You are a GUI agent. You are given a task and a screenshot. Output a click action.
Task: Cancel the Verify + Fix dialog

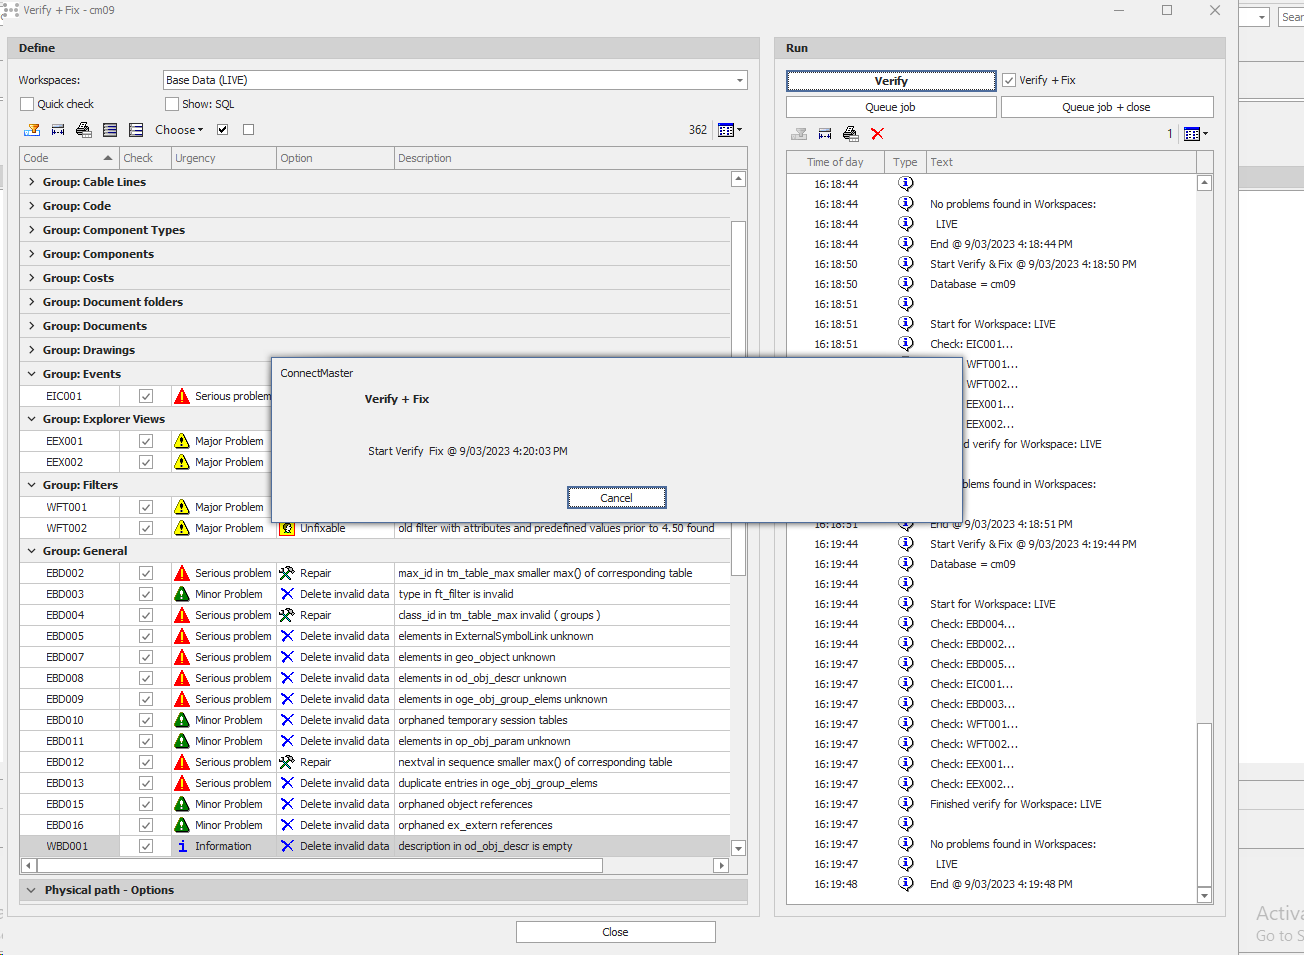coord(617,498)
